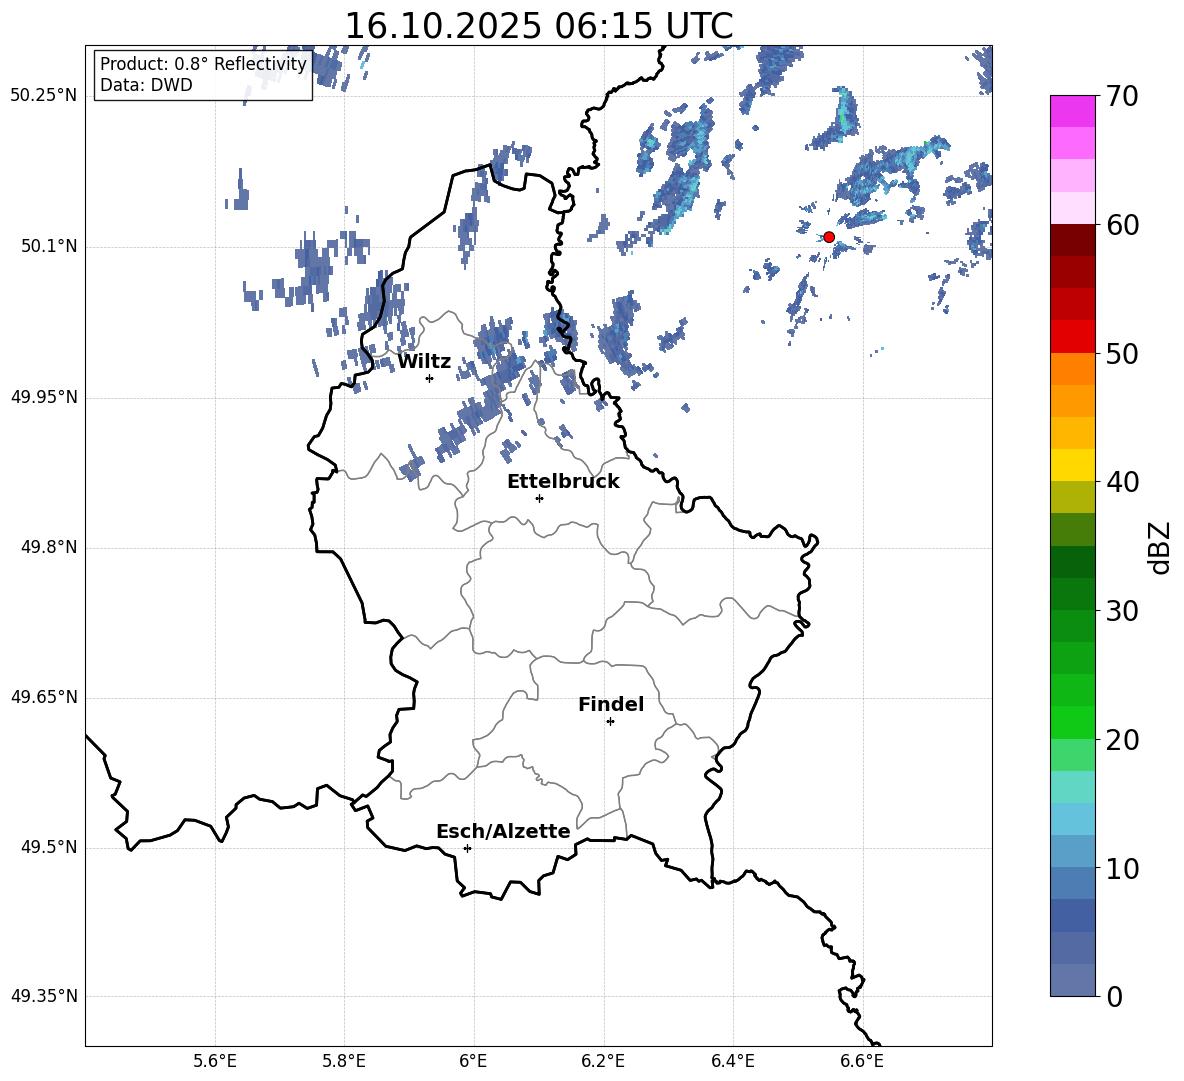This screenshot has width=1184, height=1081.
Task: Click the 6.4°E longitude tick label
Action: point(732,1061)
